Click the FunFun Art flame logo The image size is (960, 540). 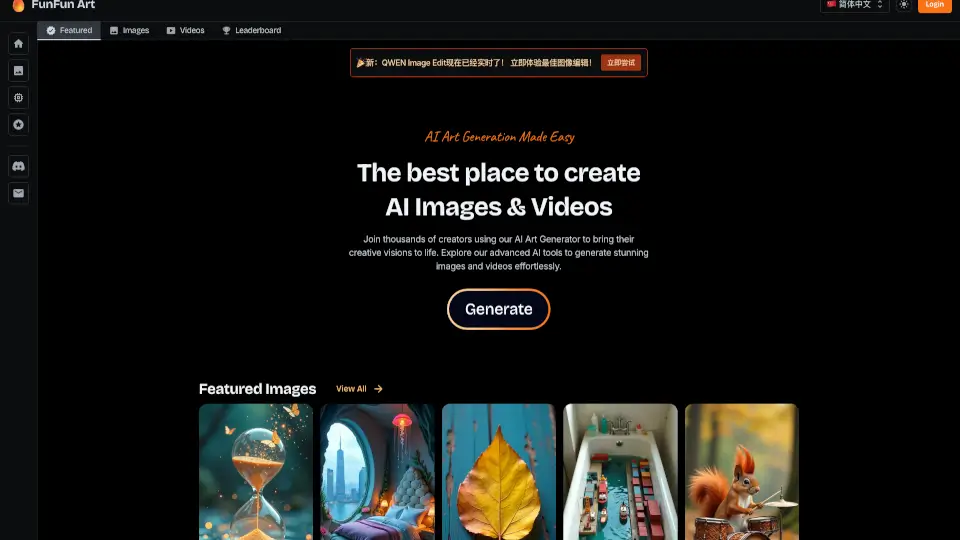pos(18,6)
